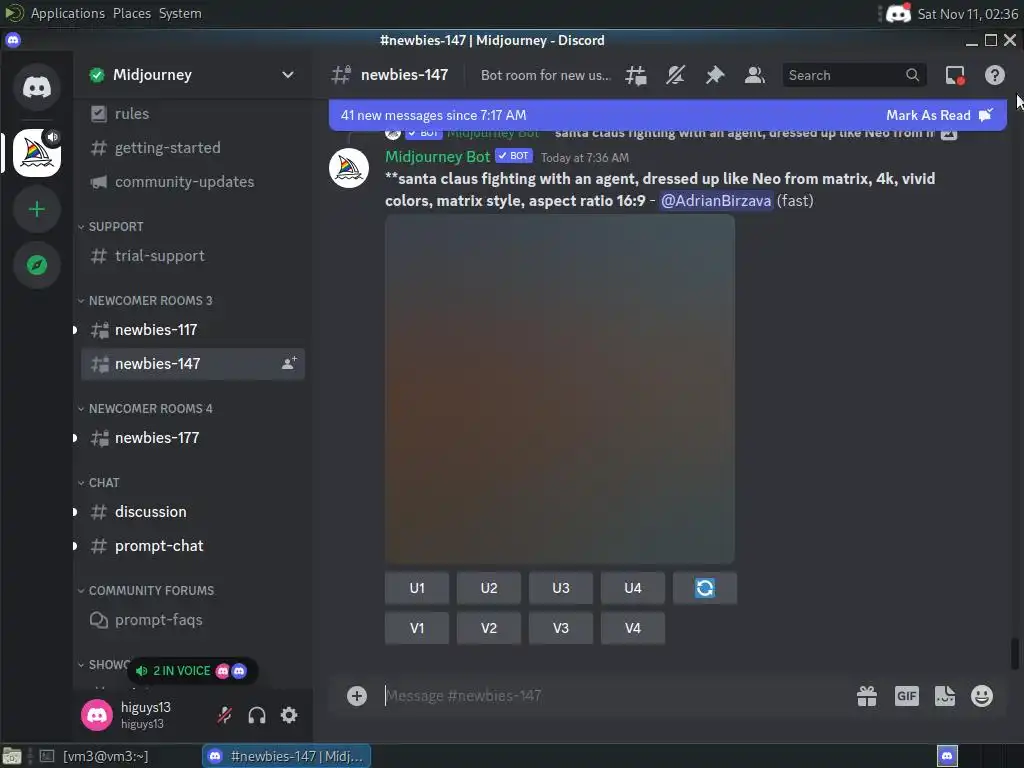Click the Message #newbies-147 input box

click(614, 696)
